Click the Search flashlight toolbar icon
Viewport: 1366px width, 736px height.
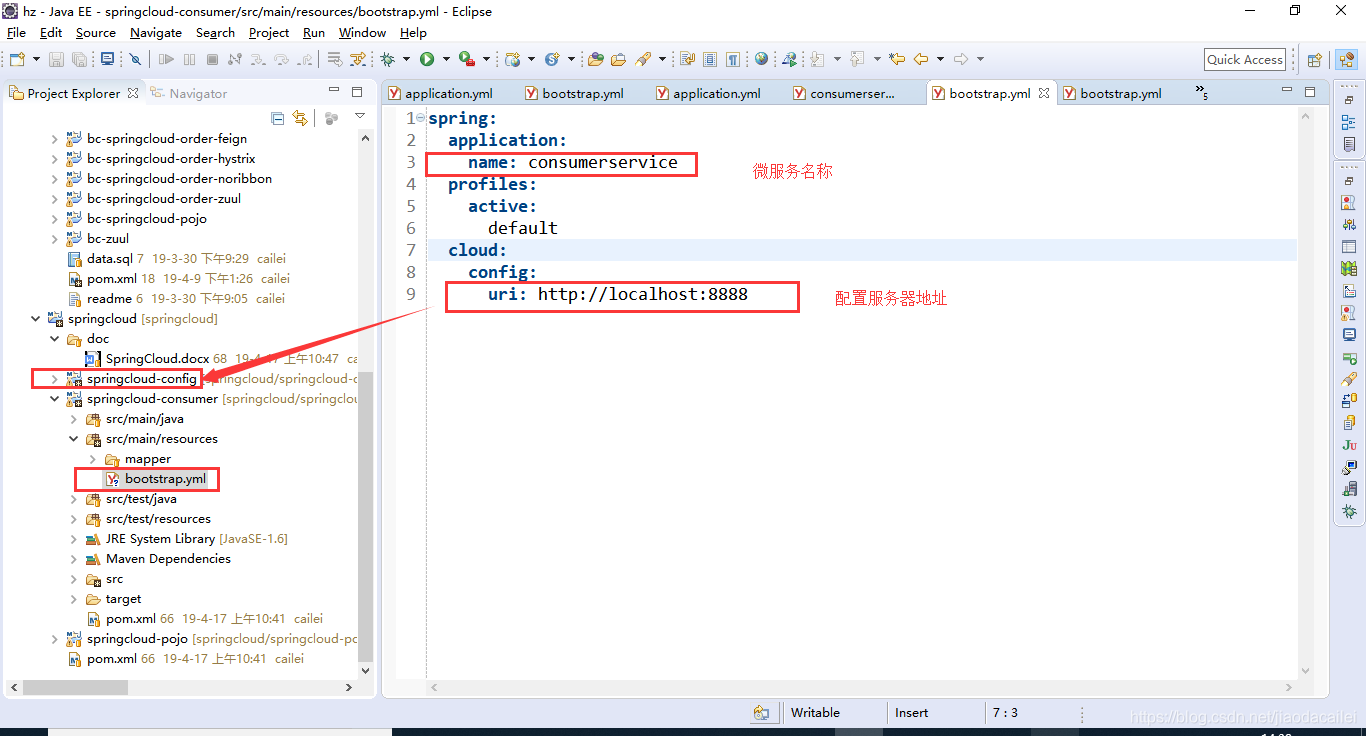tap(643, 60)
